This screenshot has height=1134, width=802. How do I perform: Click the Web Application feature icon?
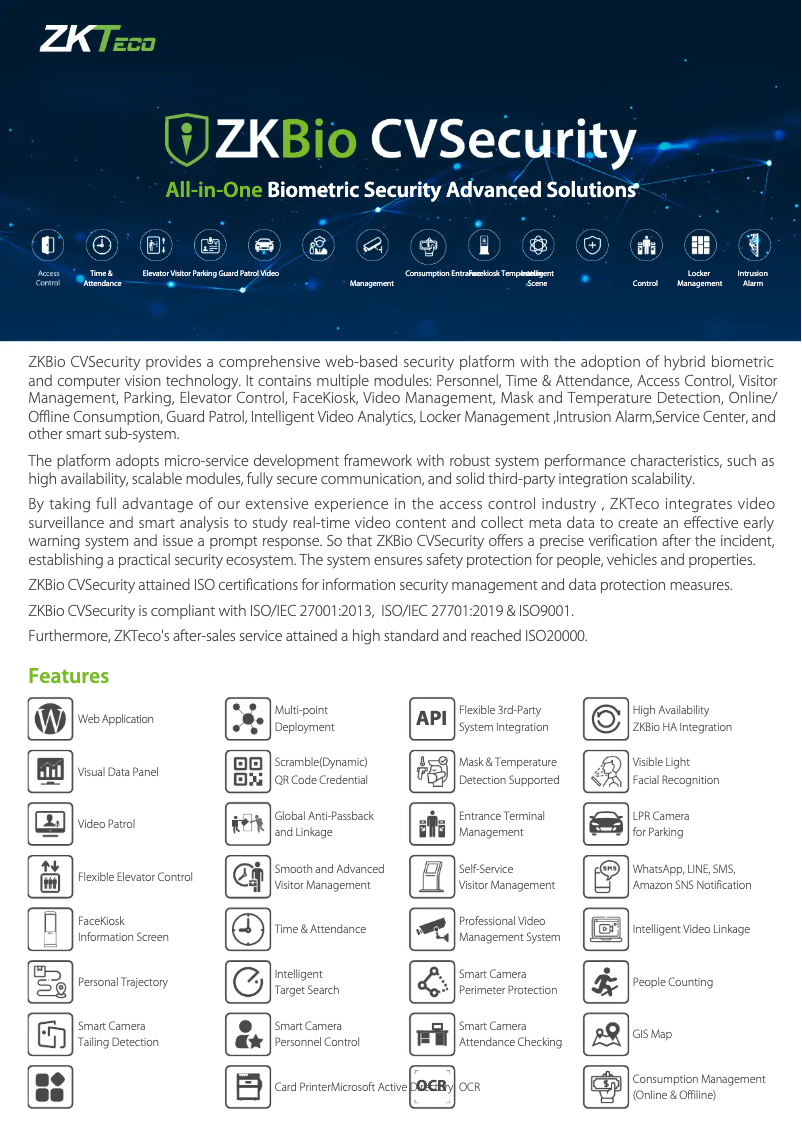(x=50, y=718)
